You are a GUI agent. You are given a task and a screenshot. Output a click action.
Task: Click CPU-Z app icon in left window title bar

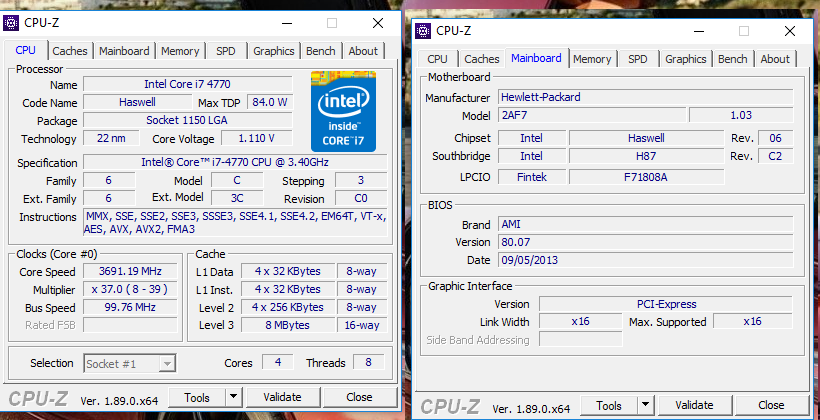click(x=12, y=23)
